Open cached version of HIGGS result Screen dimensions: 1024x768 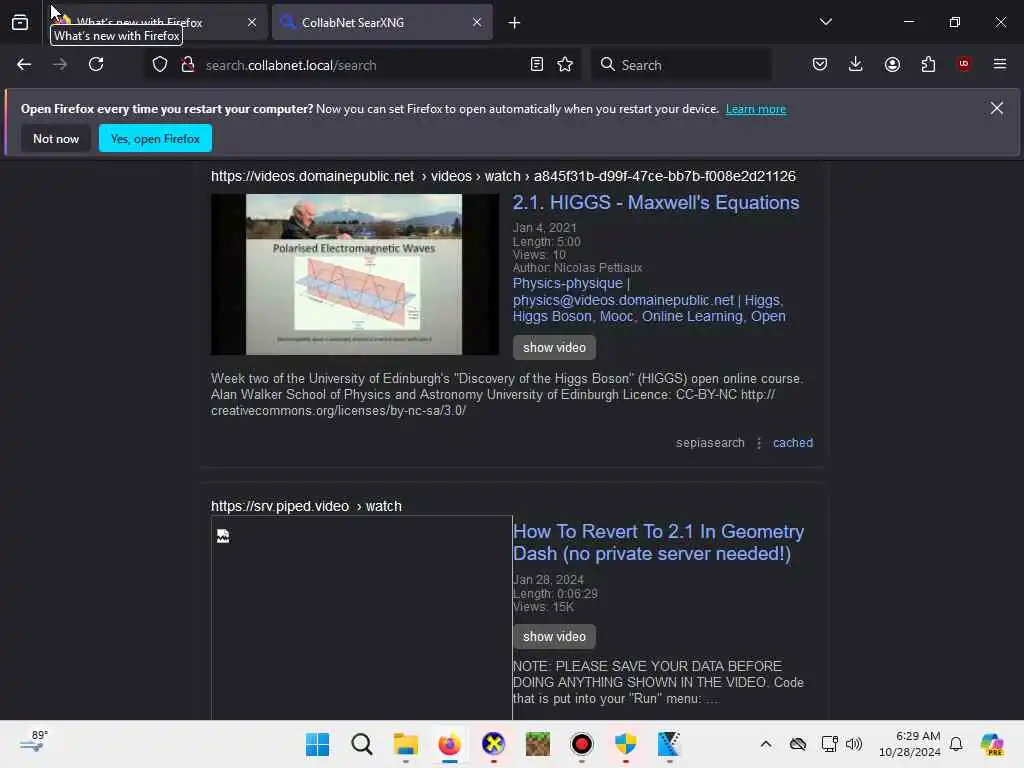pos(793,443)
